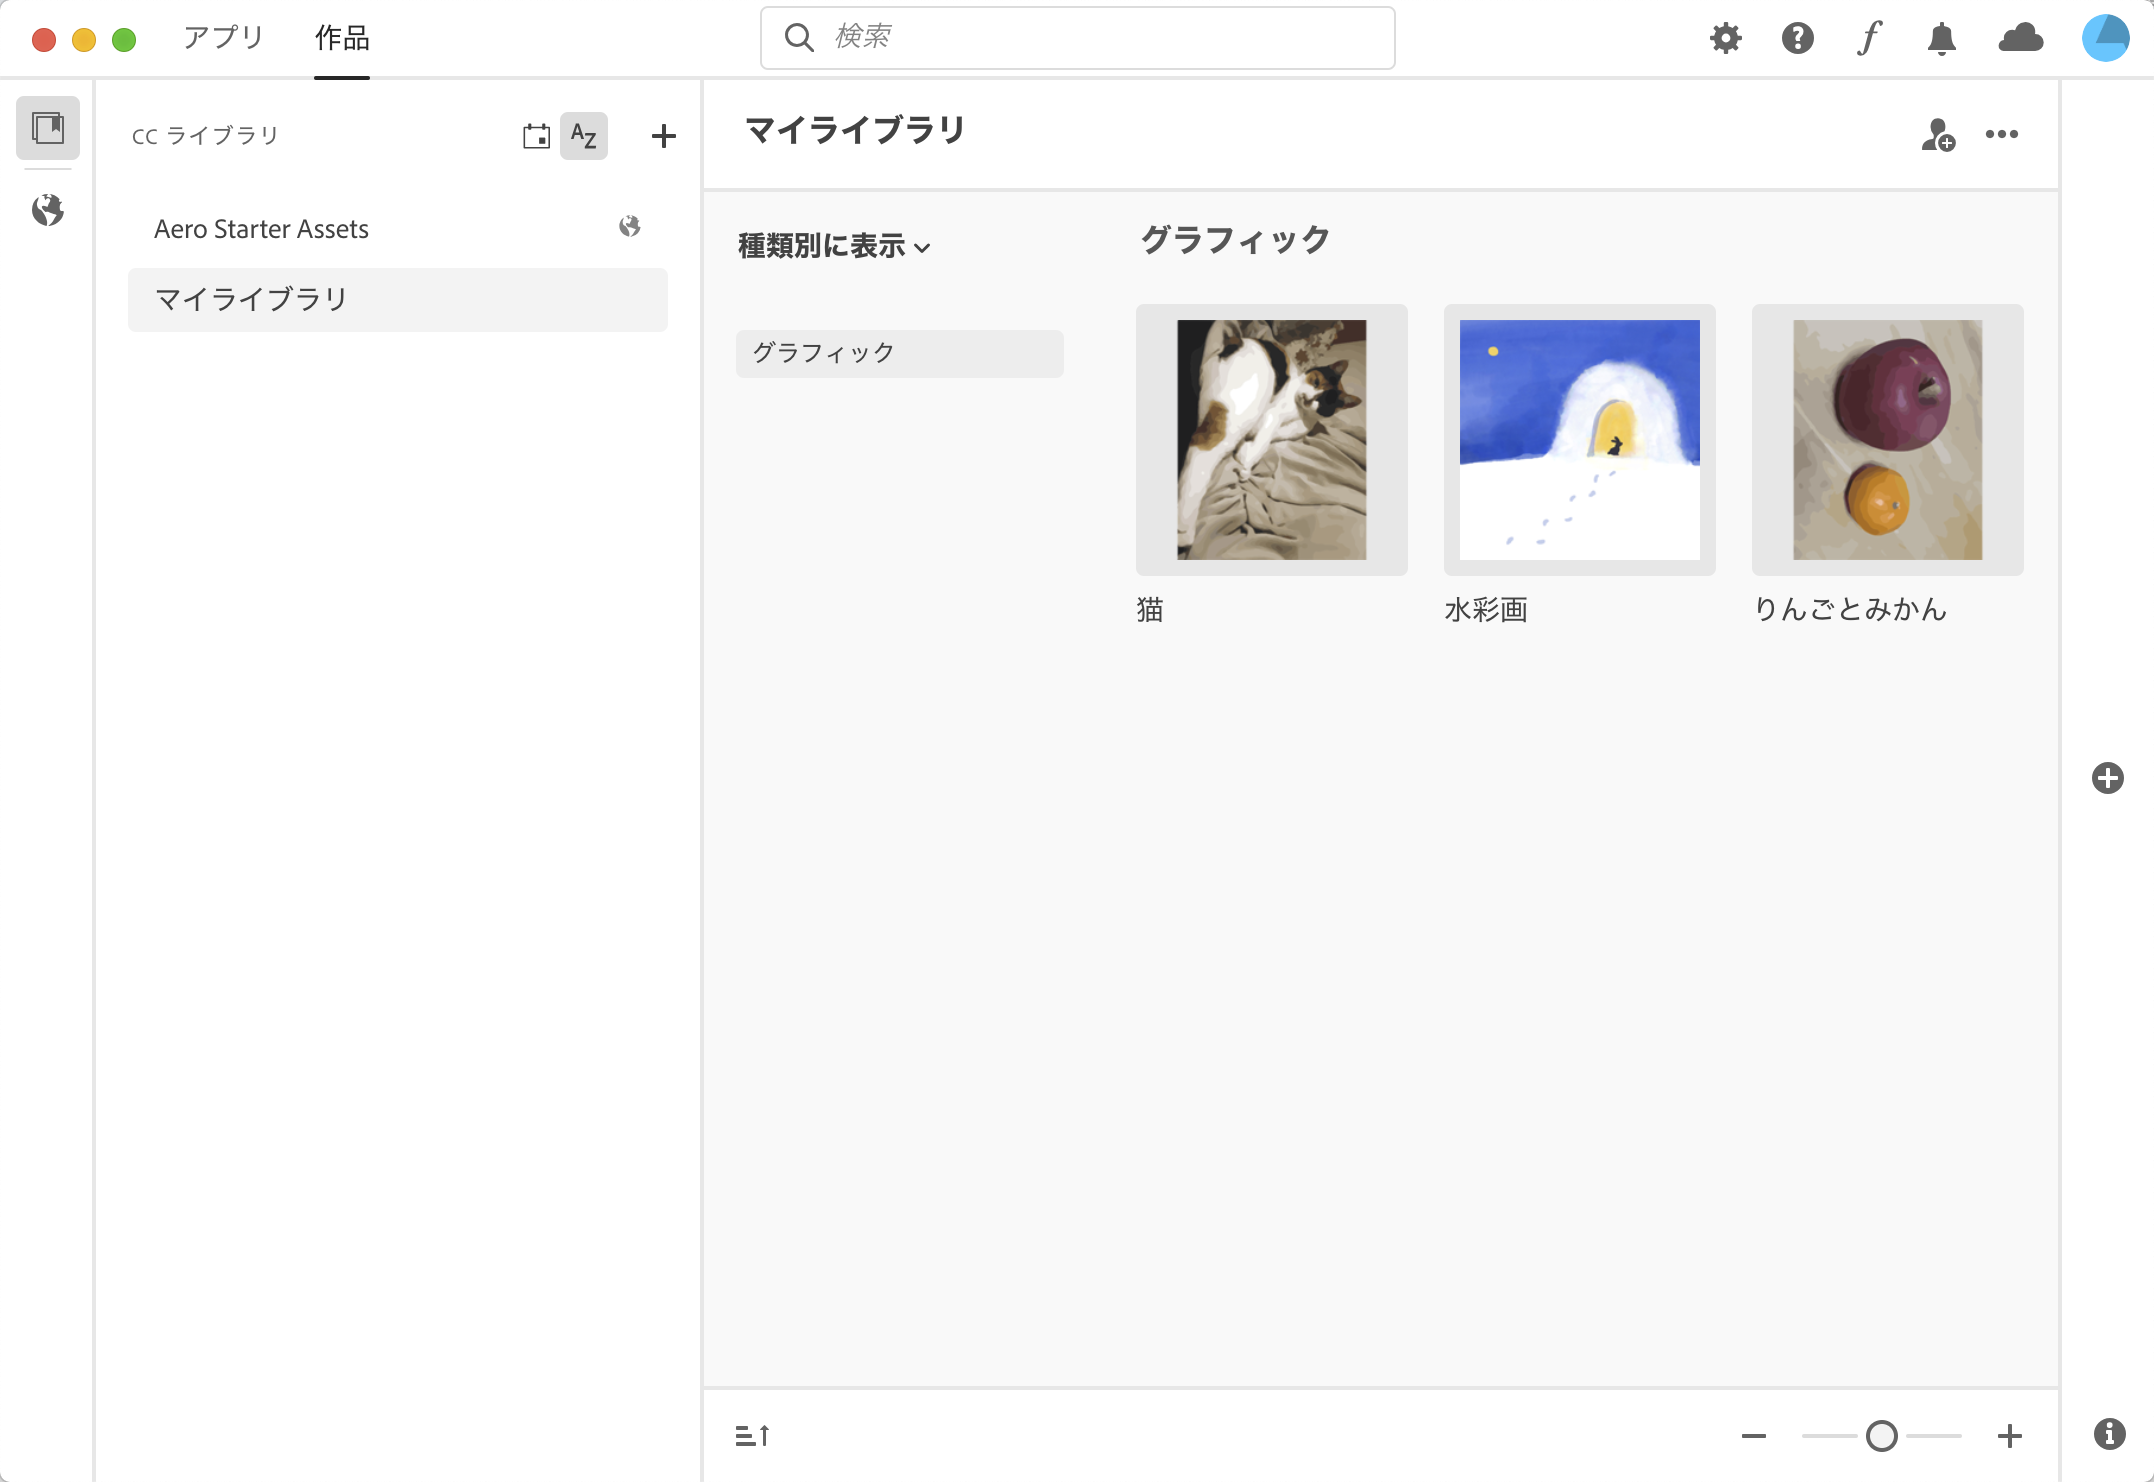The width and height of the screenshot is (2154, 1482).
Task: Open the Aero Starter Assets library
Action: [x=262, y=229]
